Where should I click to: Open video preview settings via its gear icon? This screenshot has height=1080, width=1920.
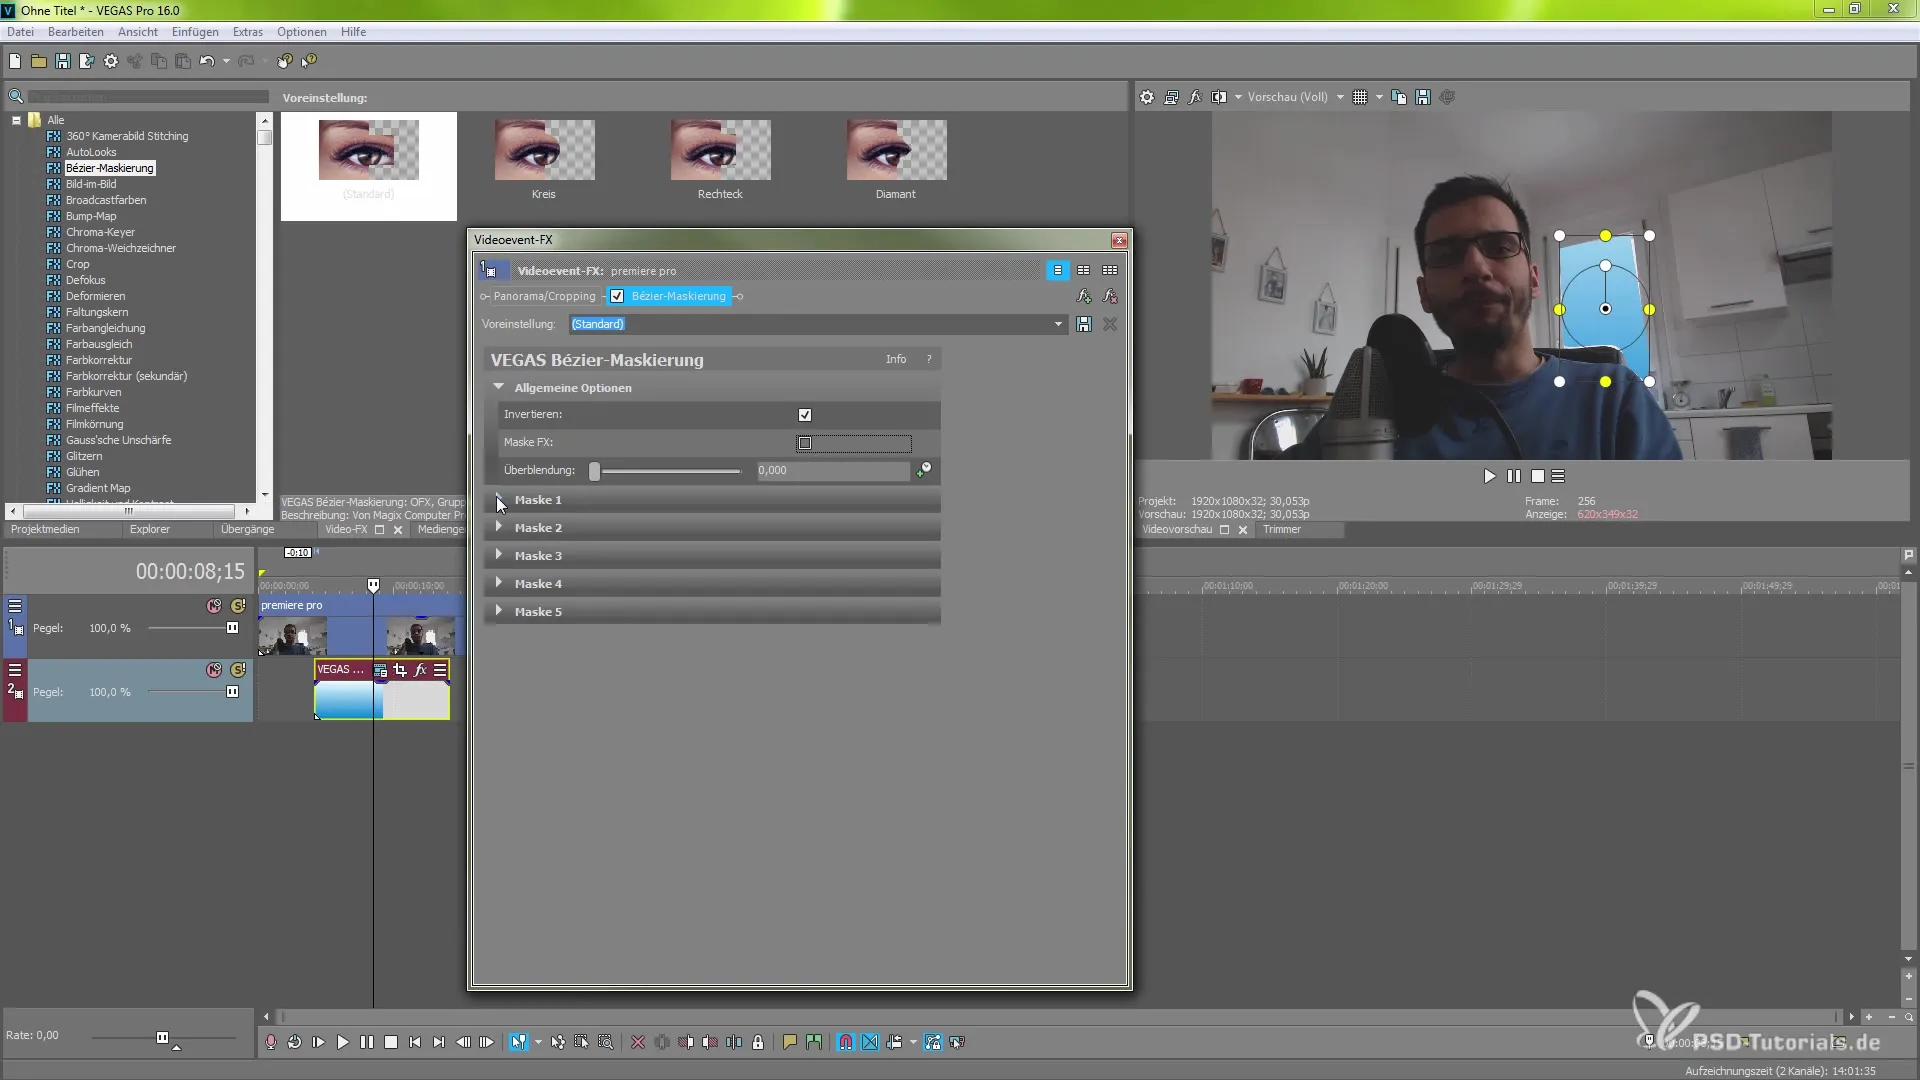tap(1147, 97)
